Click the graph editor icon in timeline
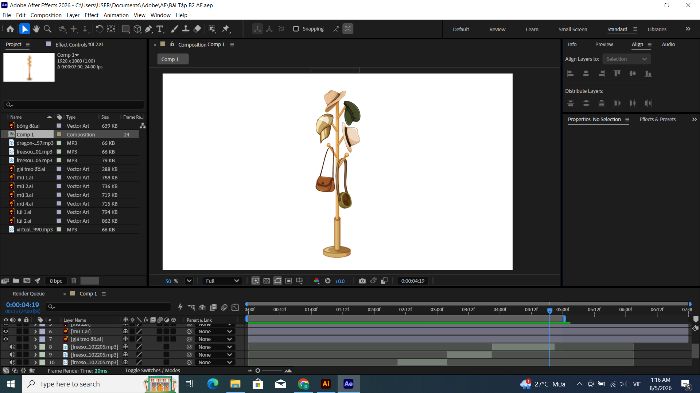Screen dimensions: 700x393 (235, 307)
